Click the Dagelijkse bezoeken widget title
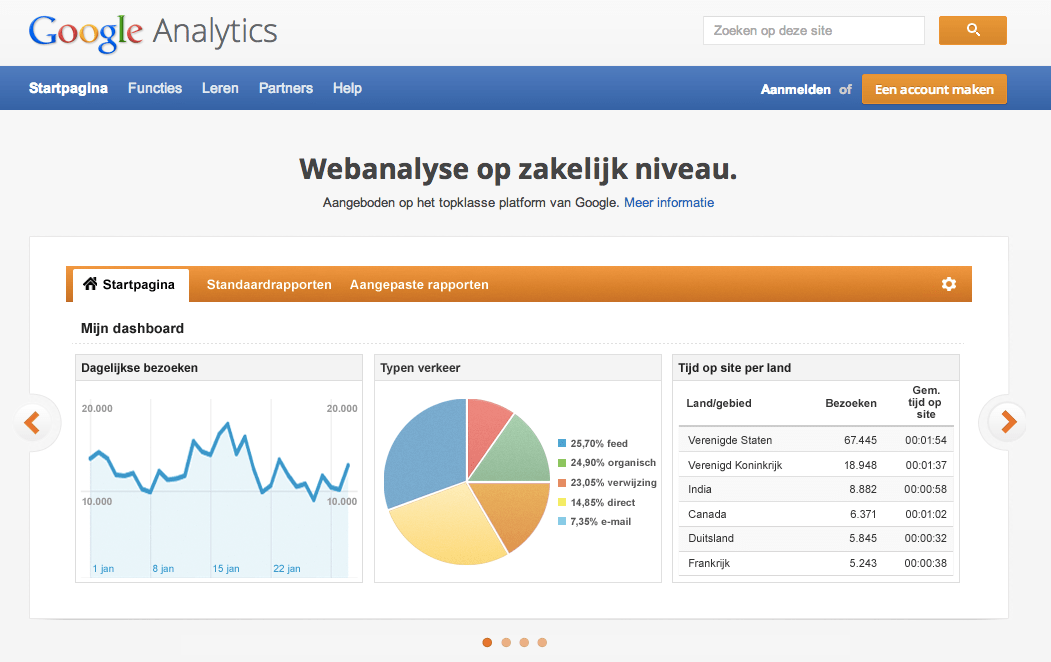 pos(139,368)
